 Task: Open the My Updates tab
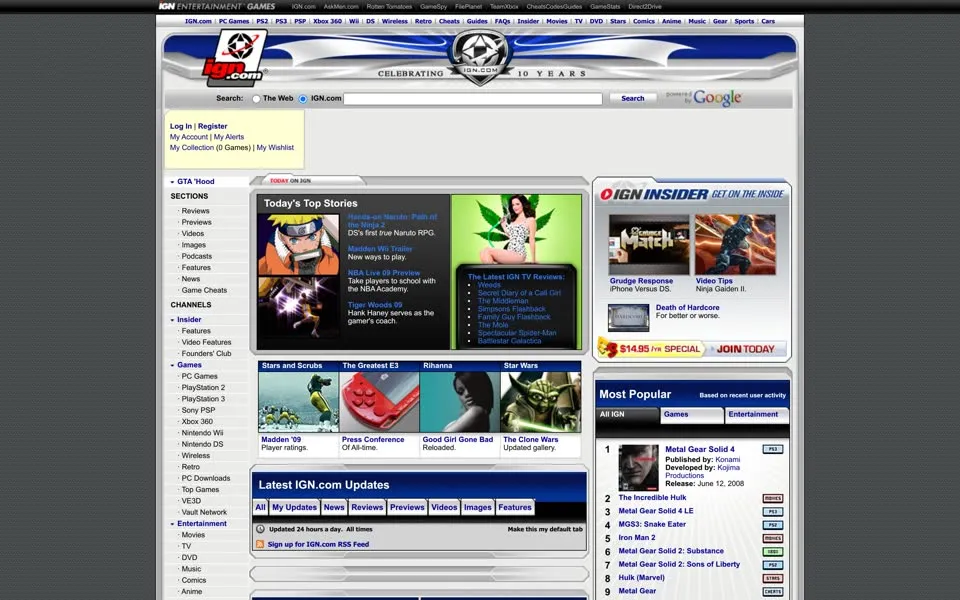point(294,508)
